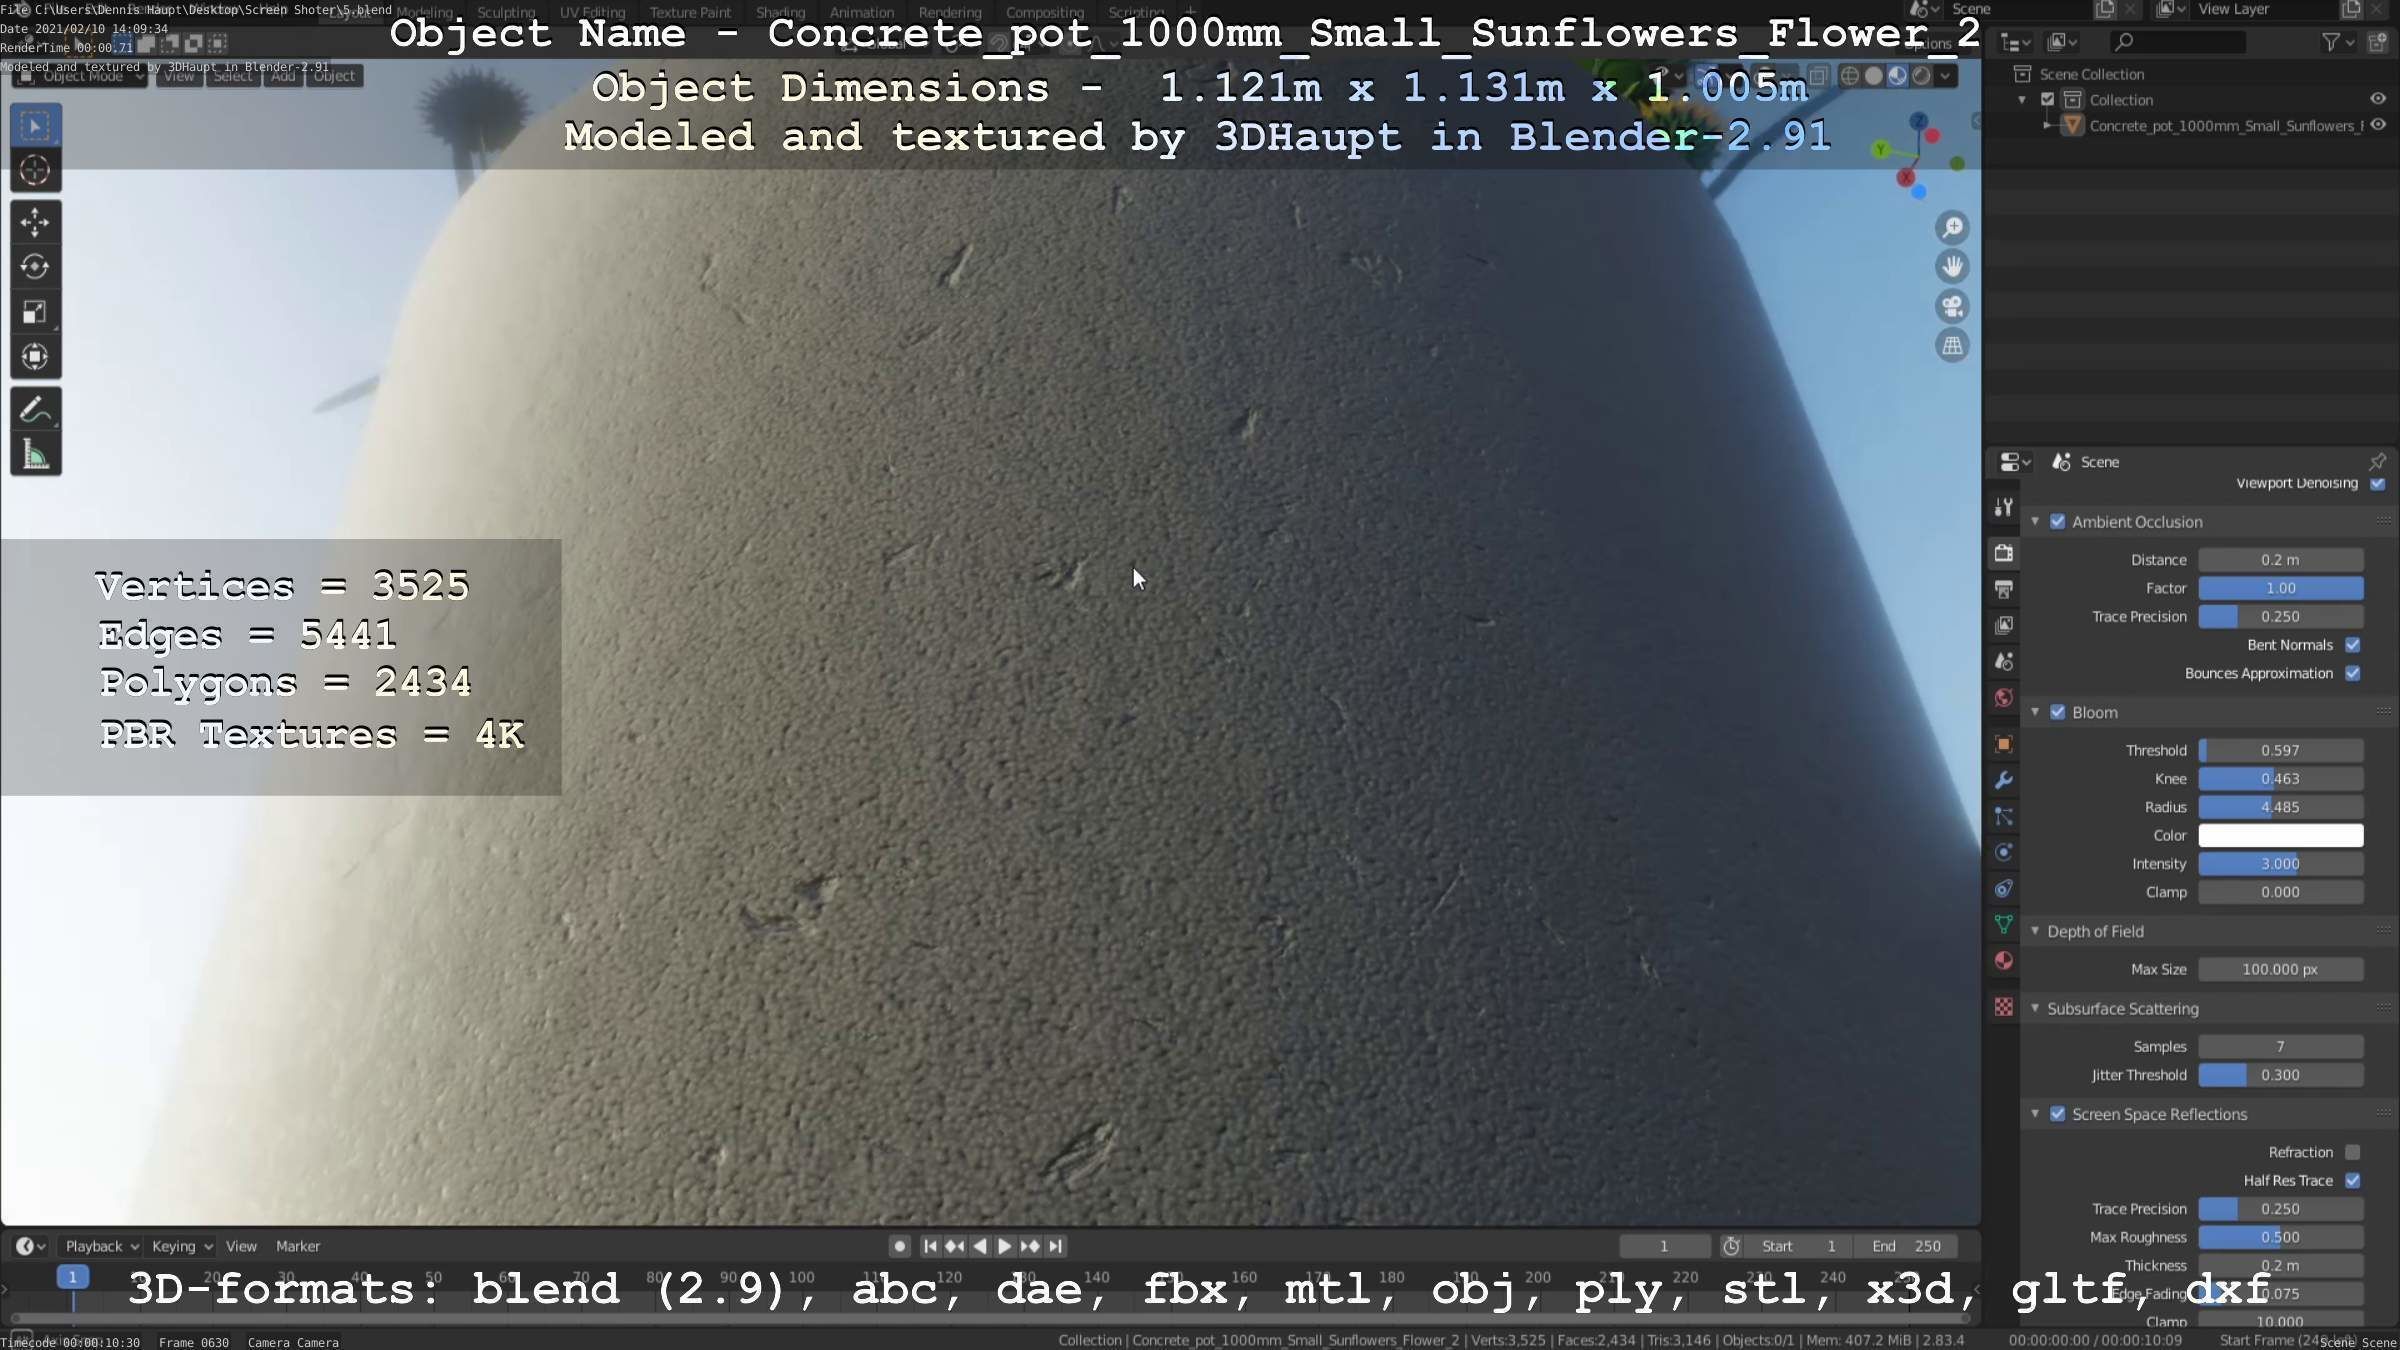The image size is (2400, 1350).
Task: Open the Output properties tab
Action: point(2004,589)
